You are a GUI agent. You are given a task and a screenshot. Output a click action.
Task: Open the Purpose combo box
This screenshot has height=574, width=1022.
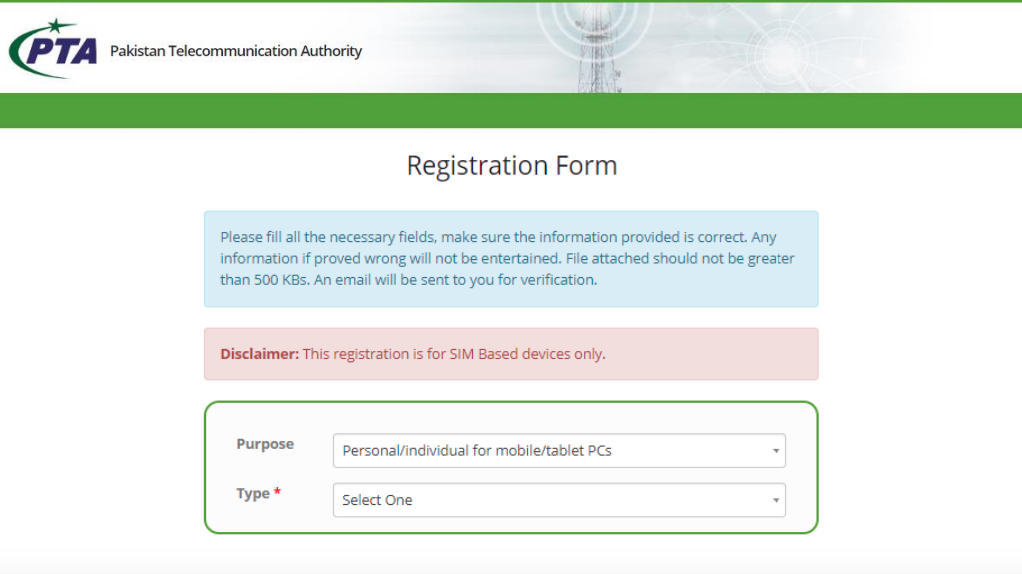click(558, 451)
